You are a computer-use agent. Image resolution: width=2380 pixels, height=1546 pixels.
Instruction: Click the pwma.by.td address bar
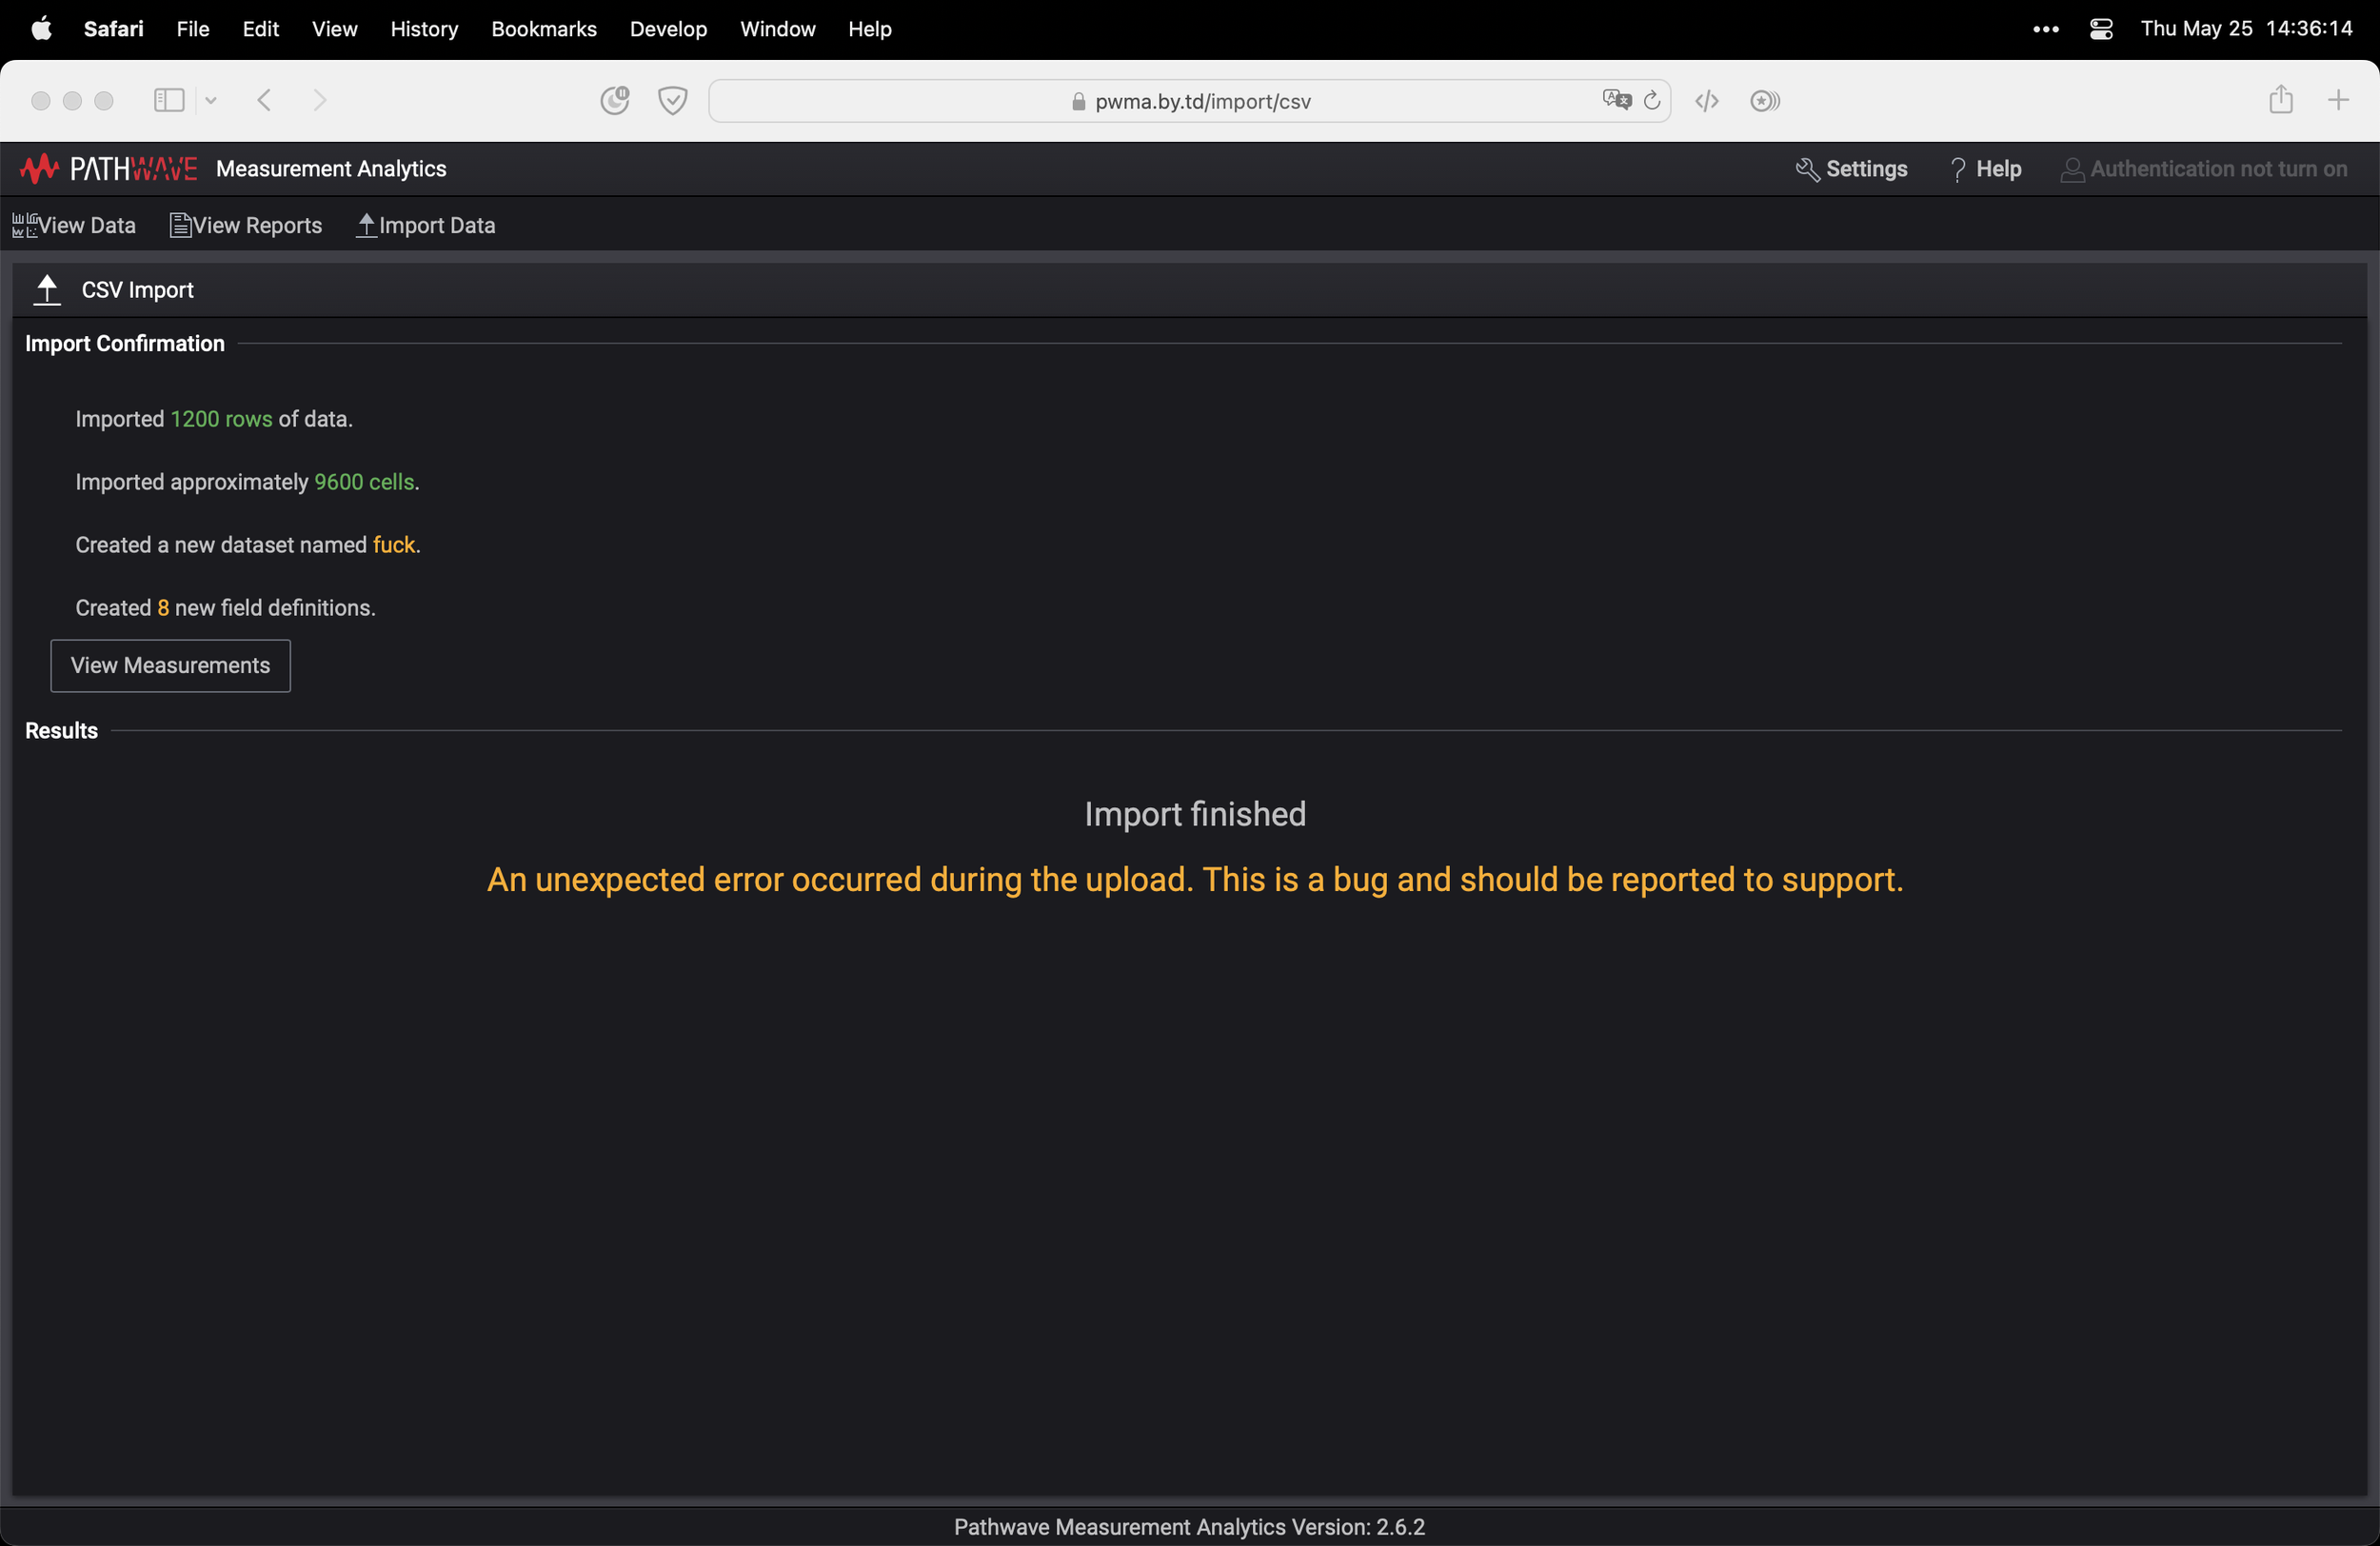tap(1190, 101)
